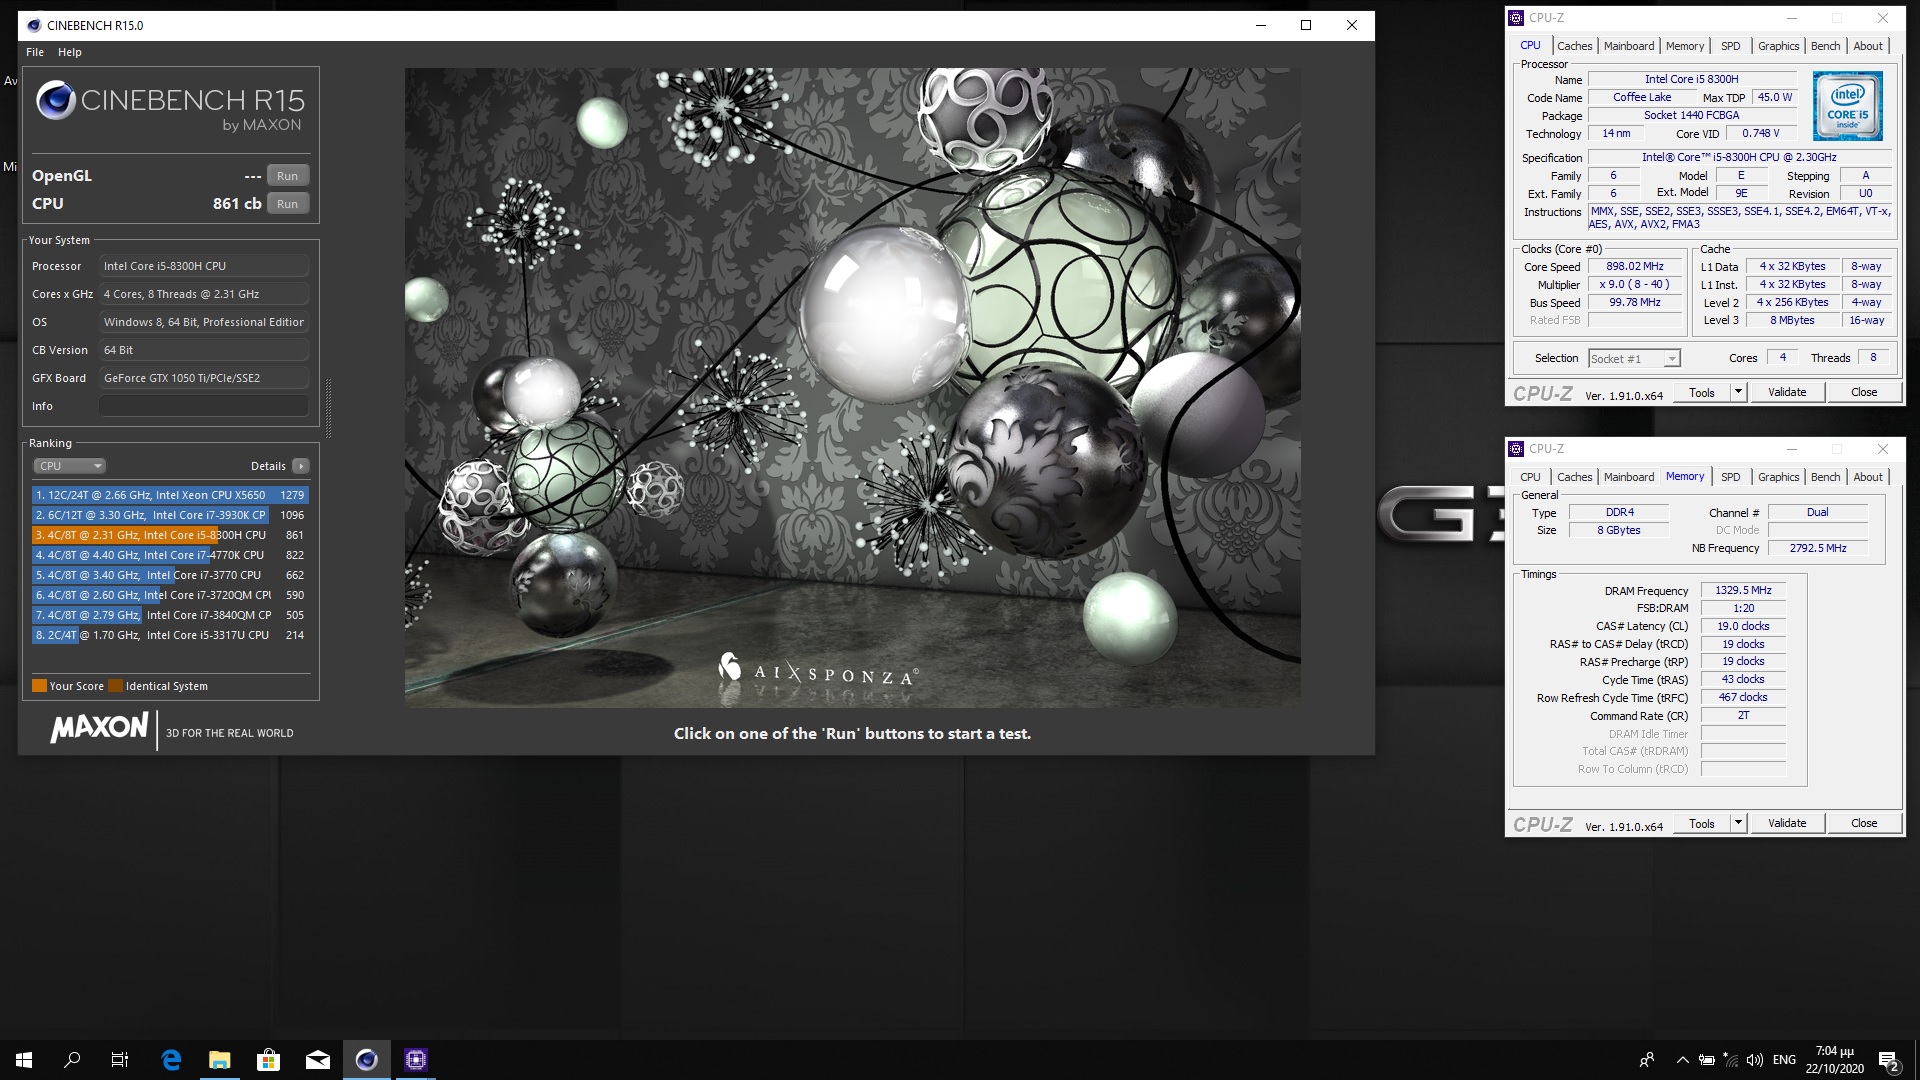Open Socket #1 selection dropdown
The image size is (1920, 1080).
[x=1634, y=359]
